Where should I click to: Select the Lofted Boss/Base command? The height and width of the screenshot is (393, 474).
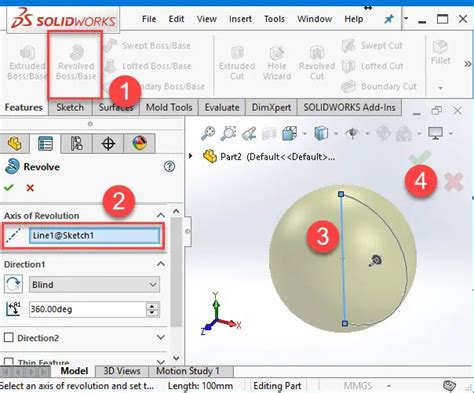[148, 66]
